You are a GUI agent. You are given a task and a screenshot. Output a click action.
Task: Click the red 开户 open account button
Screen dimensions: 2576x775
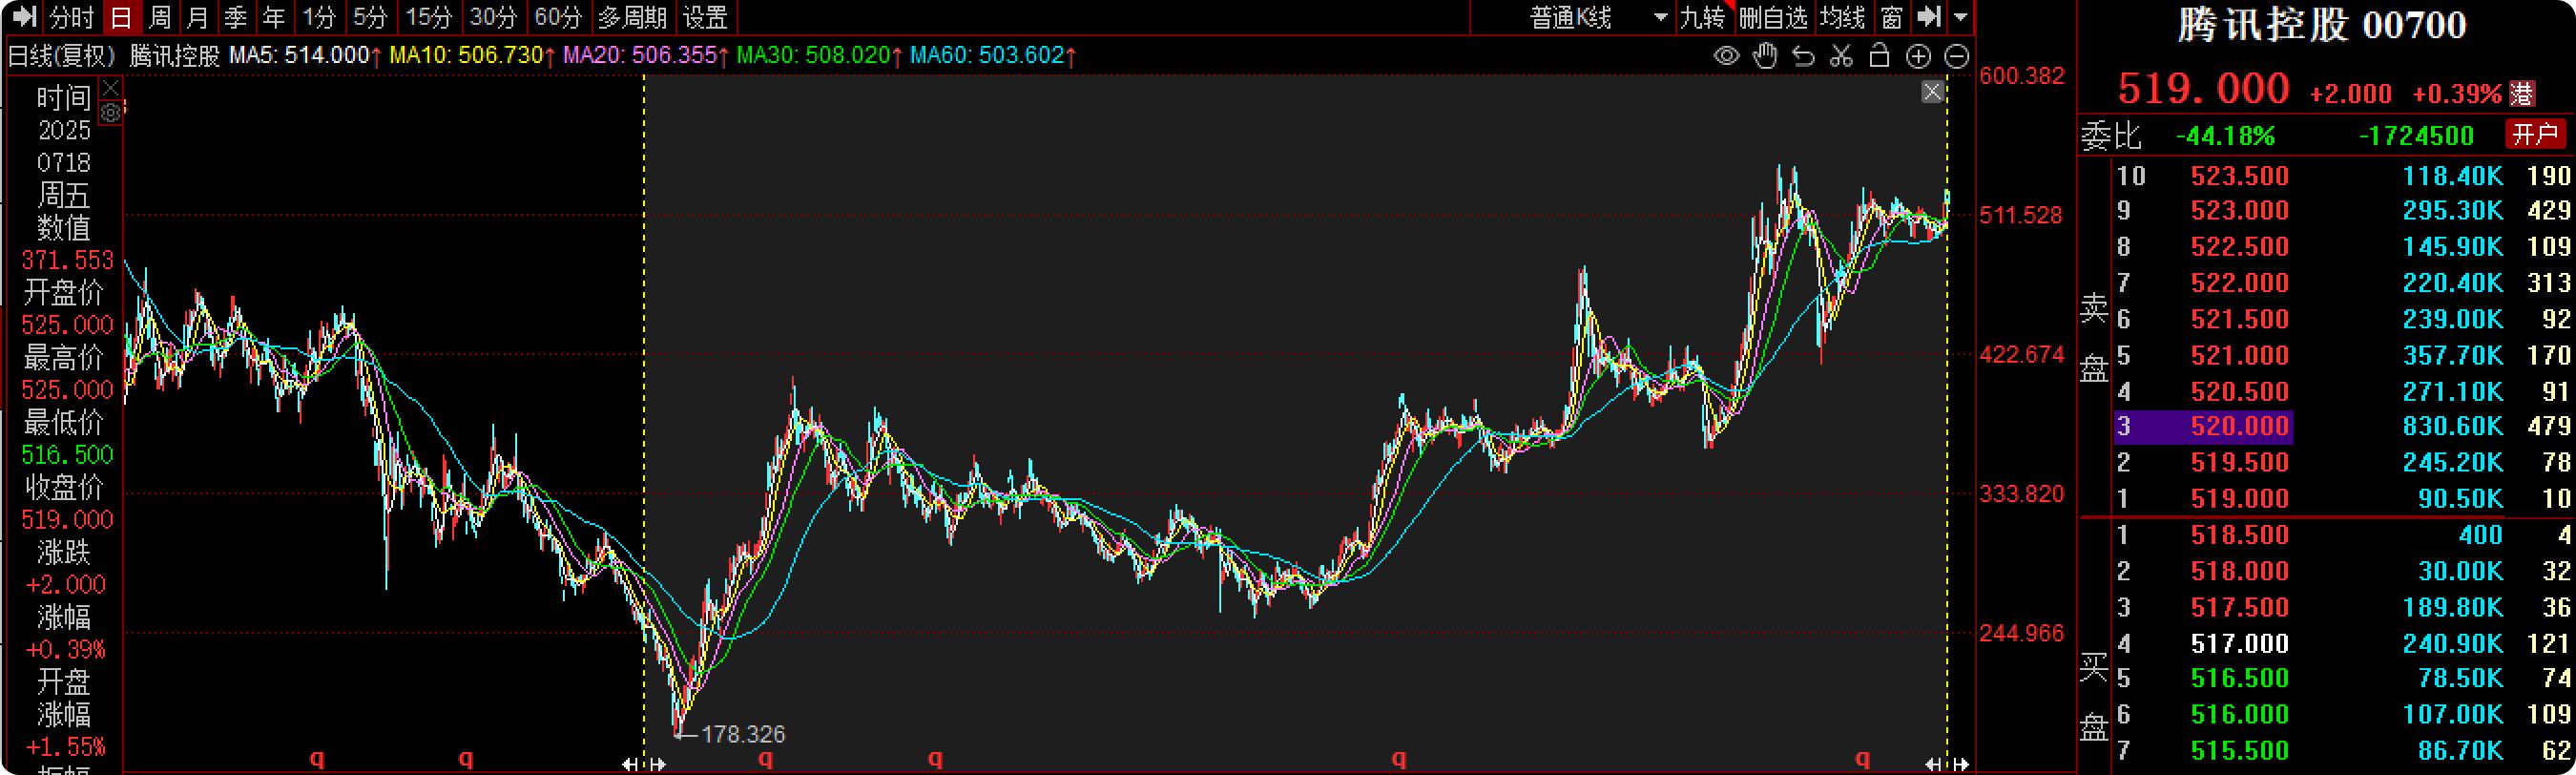[2535, 134]
